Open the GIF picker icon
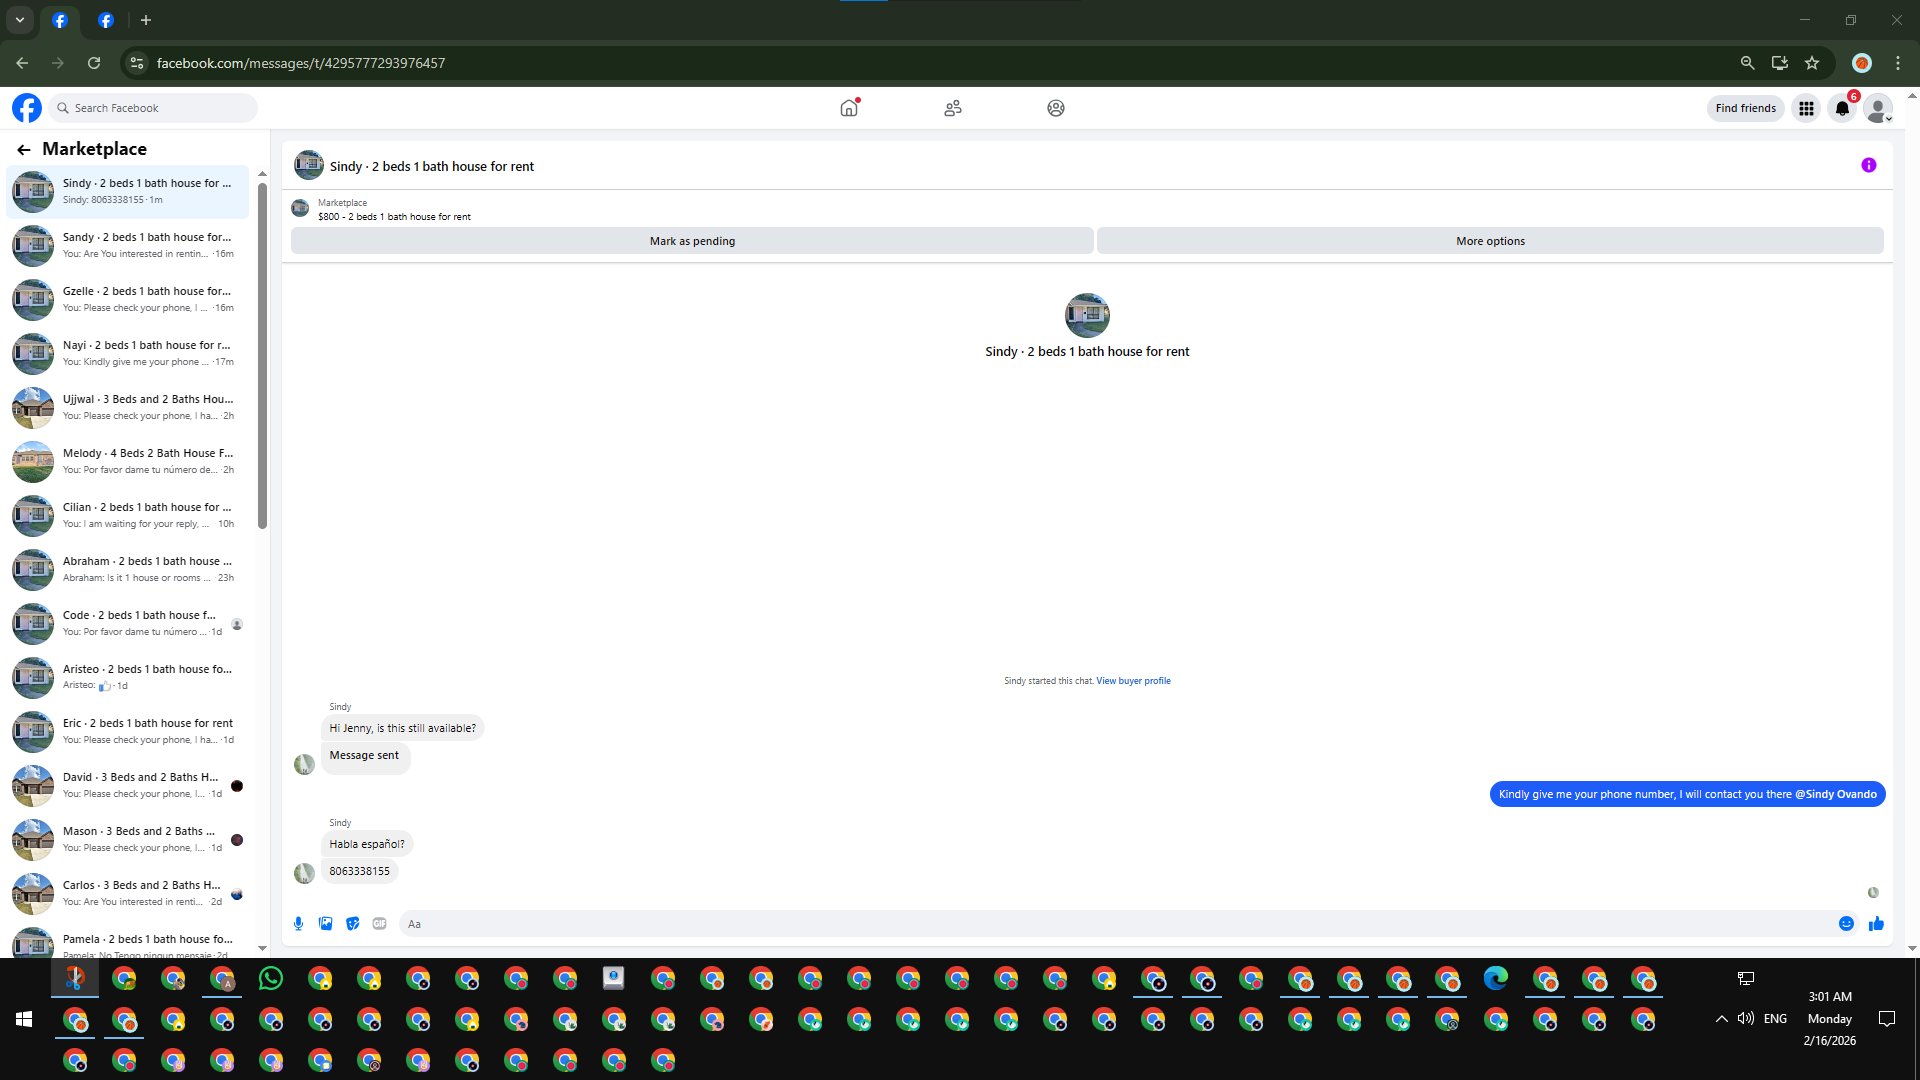 tap(379, 924)
